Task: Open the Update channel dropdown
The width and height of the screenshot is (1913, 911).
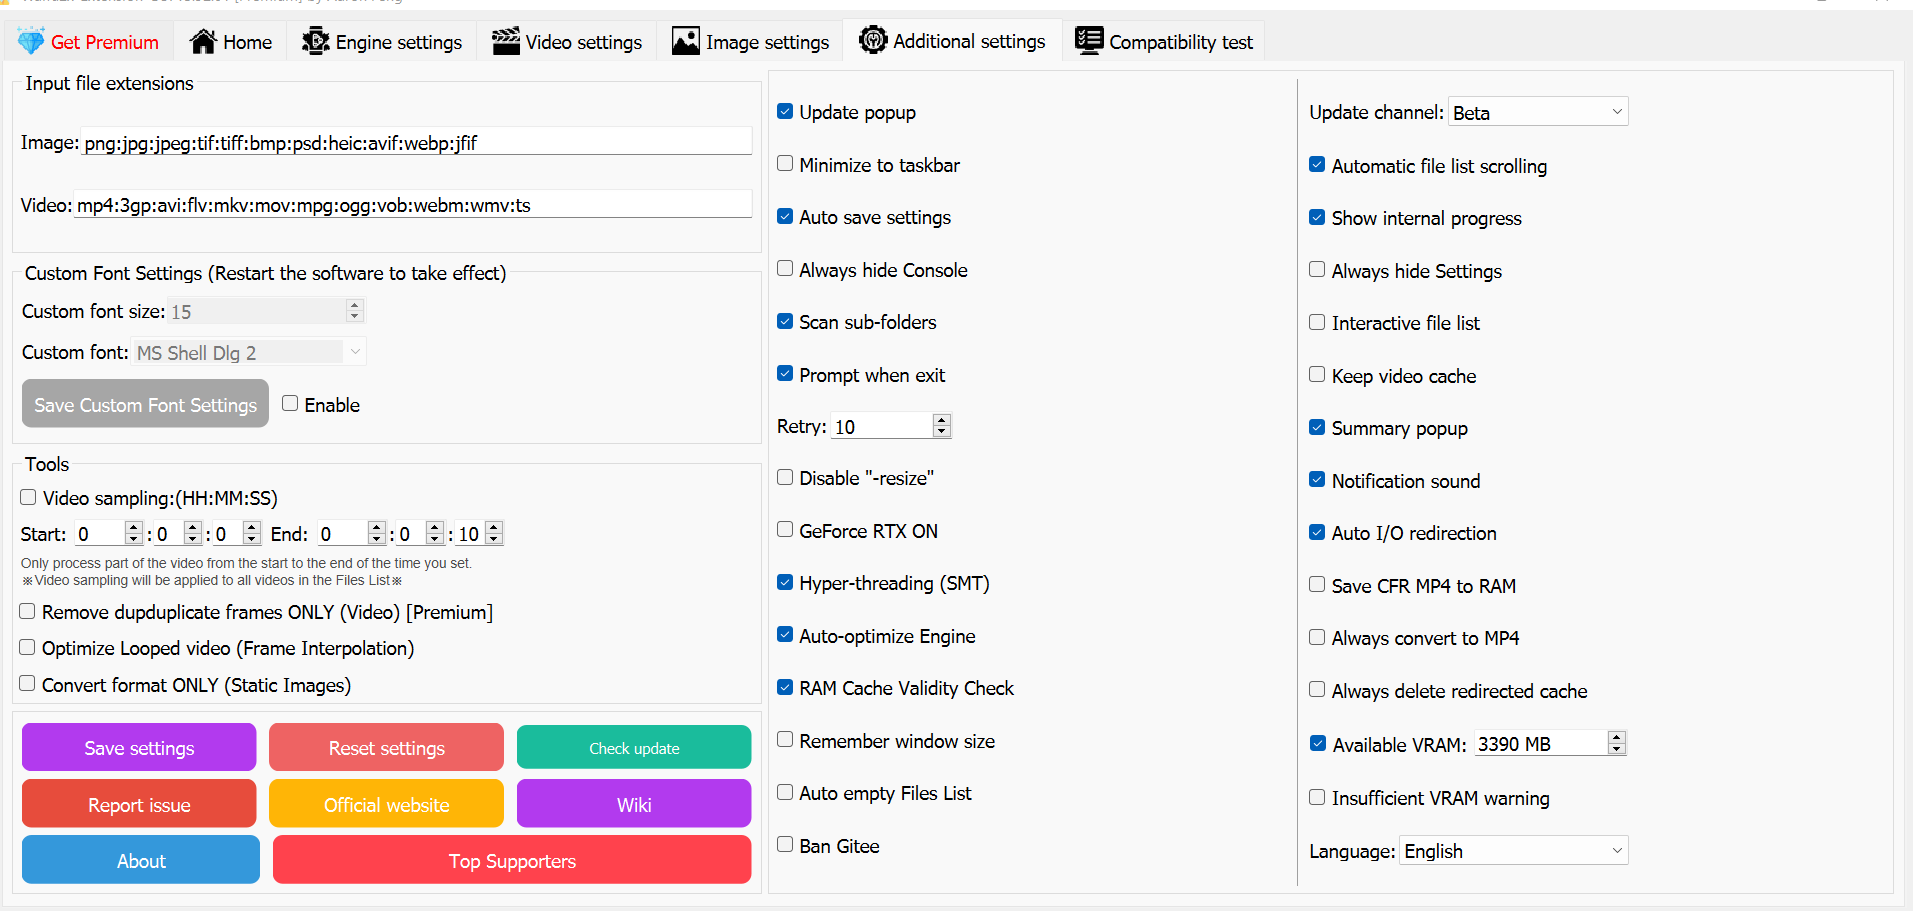Action: click(x=1538, y=112)
